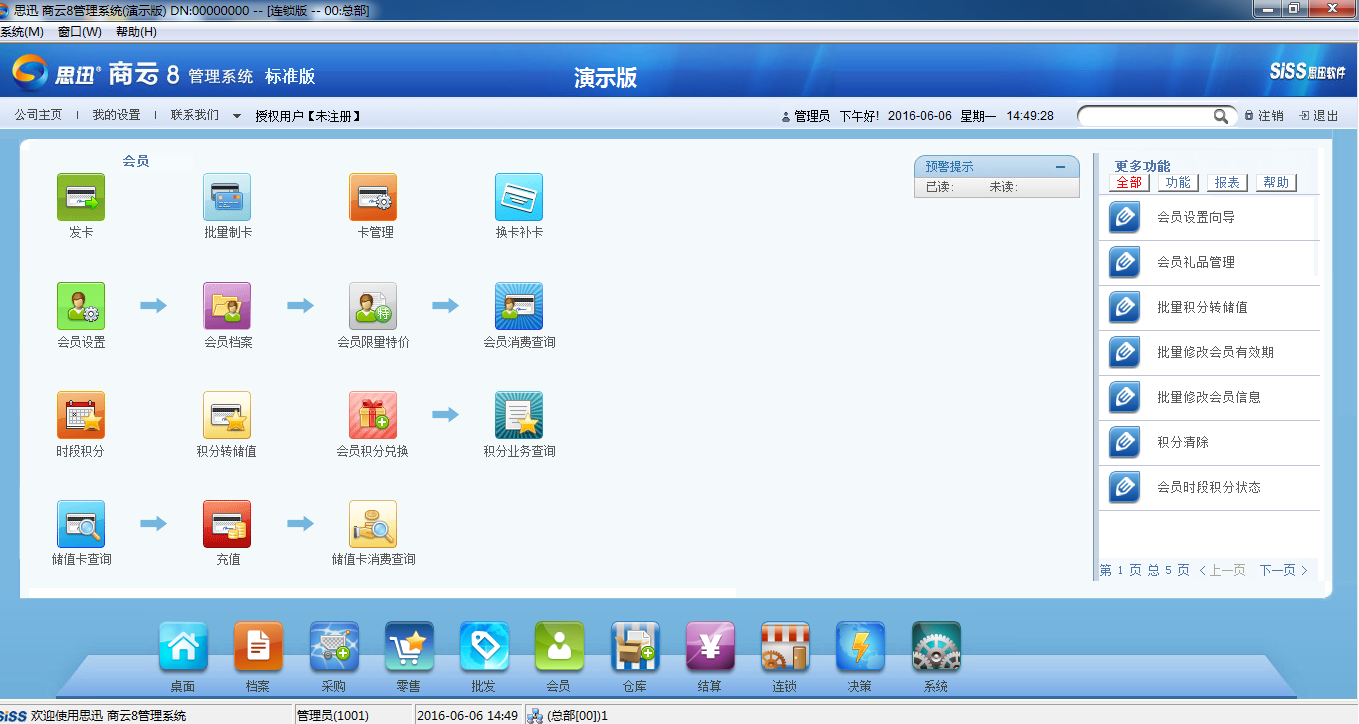Open 会员档案 member archive
The width and height of the screenshot is (1359, 724).
click(x=227, y=306)
